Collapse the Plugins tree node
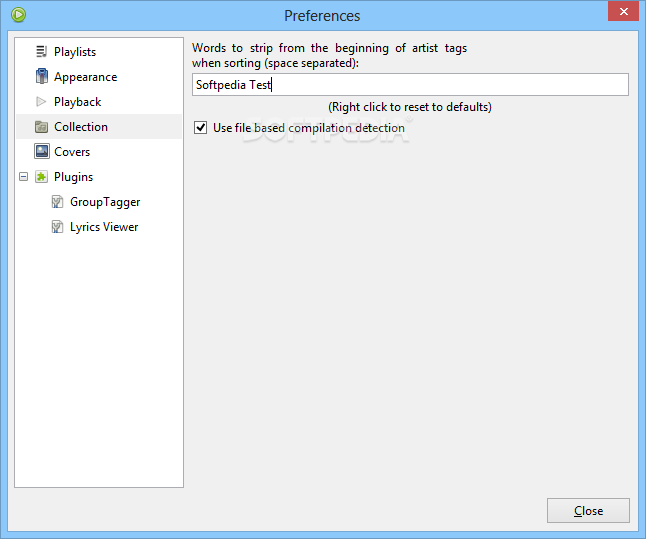This screenshot has height=539, width=646. click(23, 177)
